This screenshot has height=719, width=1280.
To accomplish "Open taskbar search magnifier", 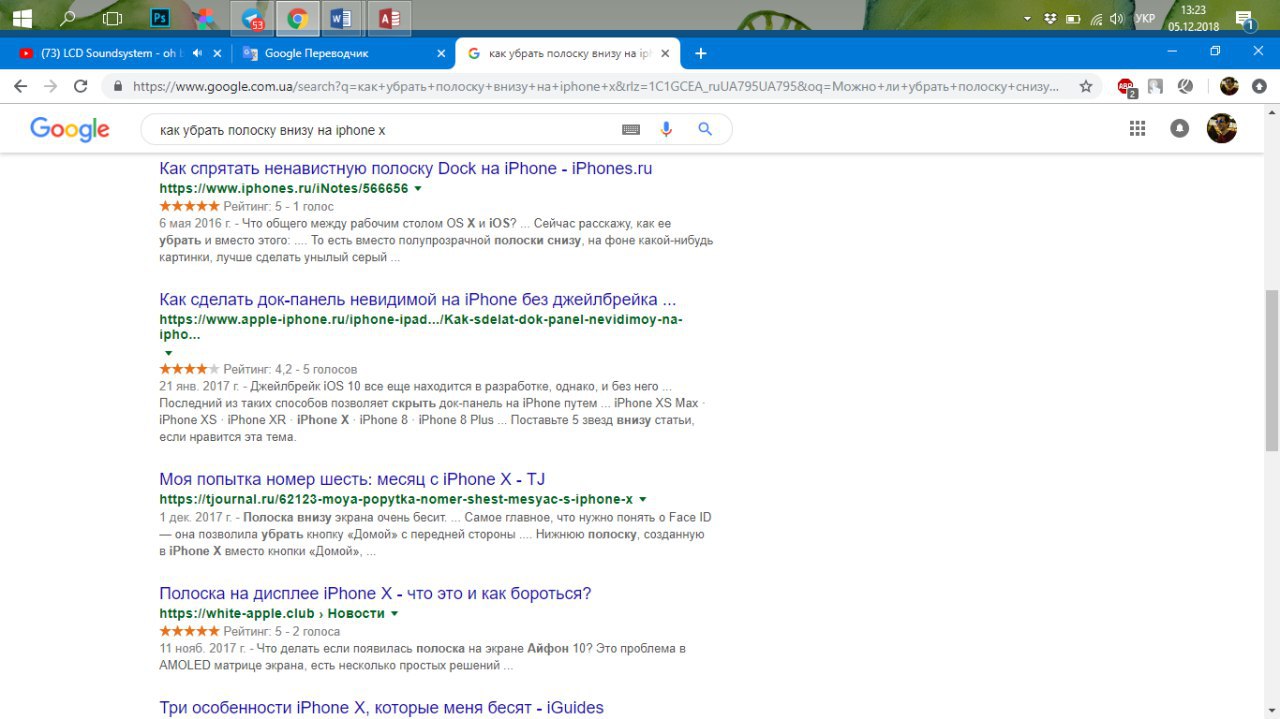I will (68, 18).
